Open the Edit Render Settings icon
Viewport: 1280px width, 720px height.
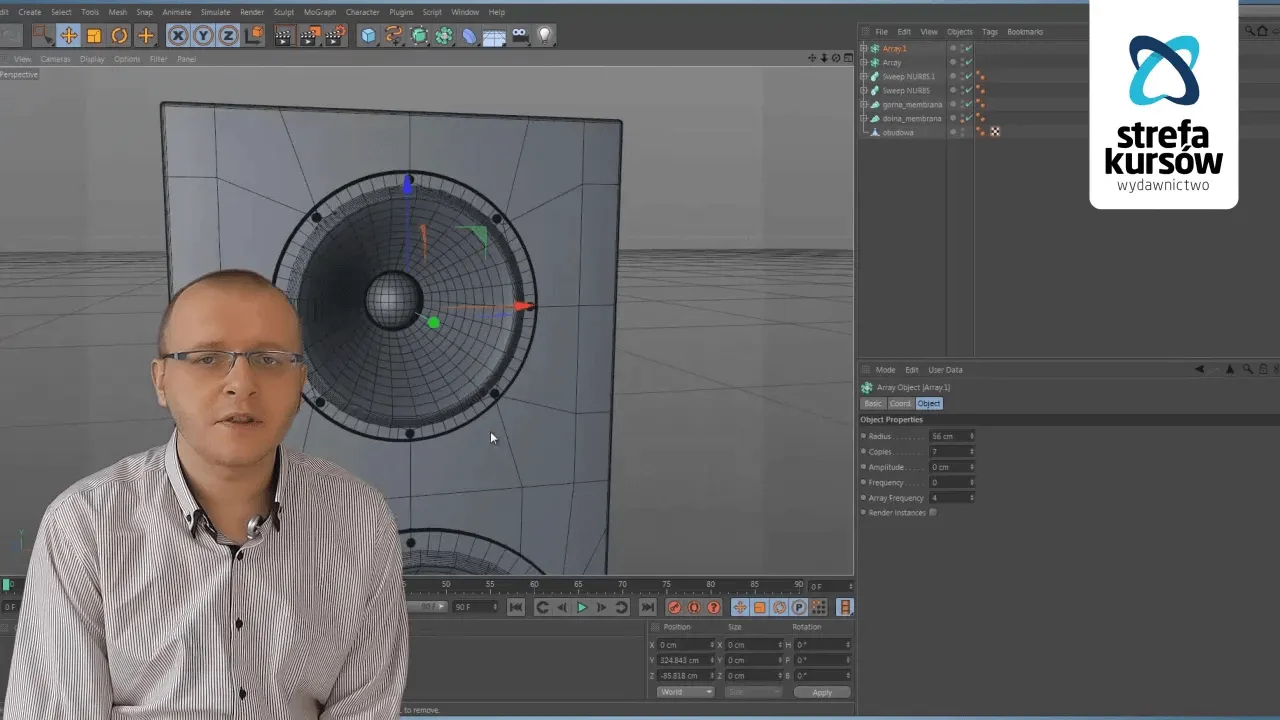tap(334, 36)
